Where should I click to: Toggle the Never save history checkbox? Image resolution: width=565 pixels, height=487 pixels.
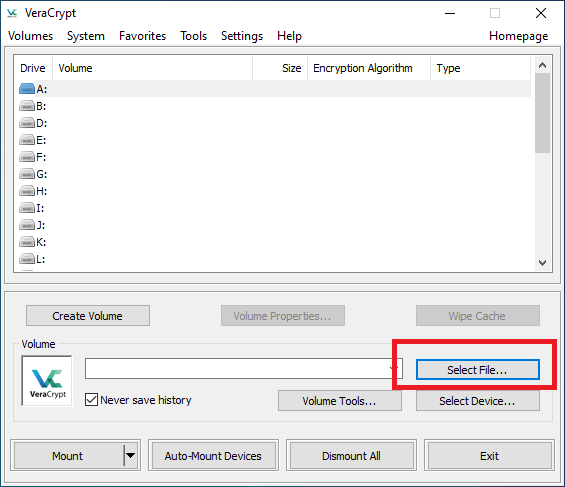(x=92, y=400)
